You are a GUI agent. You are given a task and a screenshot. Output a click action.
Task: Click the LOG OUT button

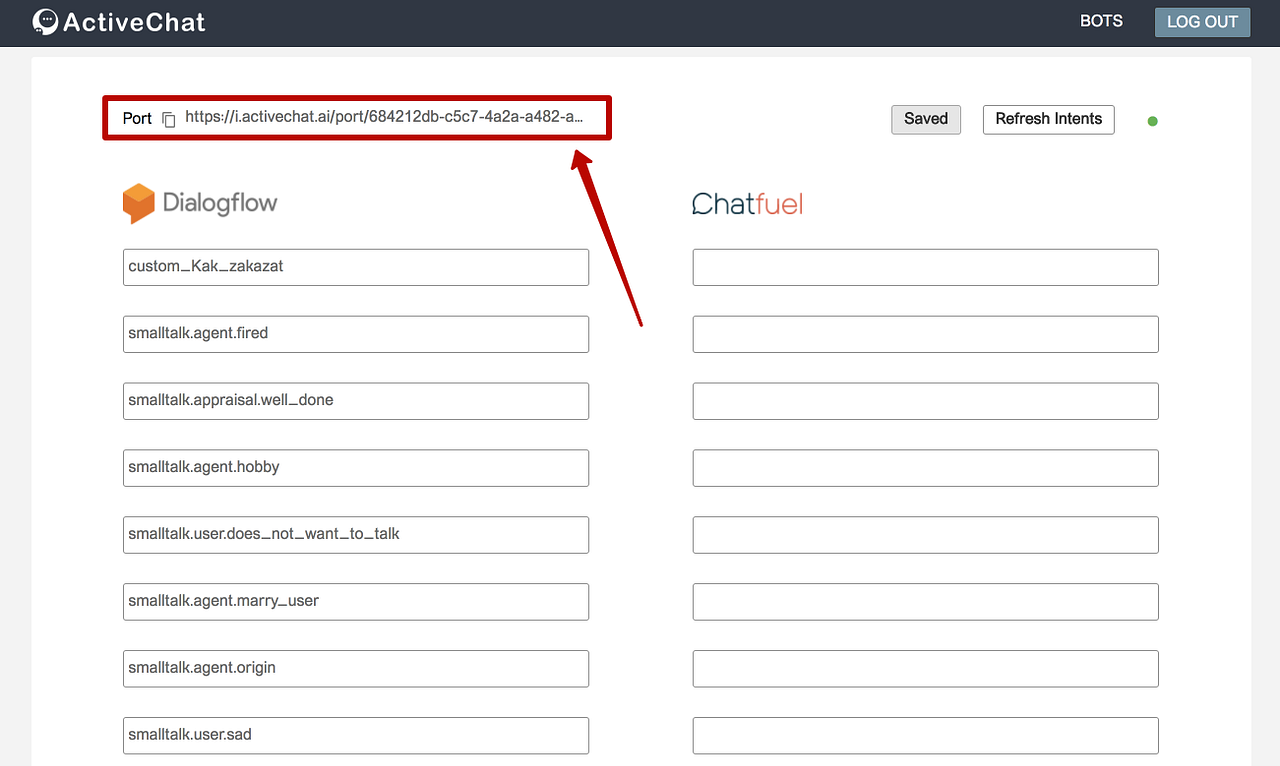pyautogui.click(x=1202, y=21)
